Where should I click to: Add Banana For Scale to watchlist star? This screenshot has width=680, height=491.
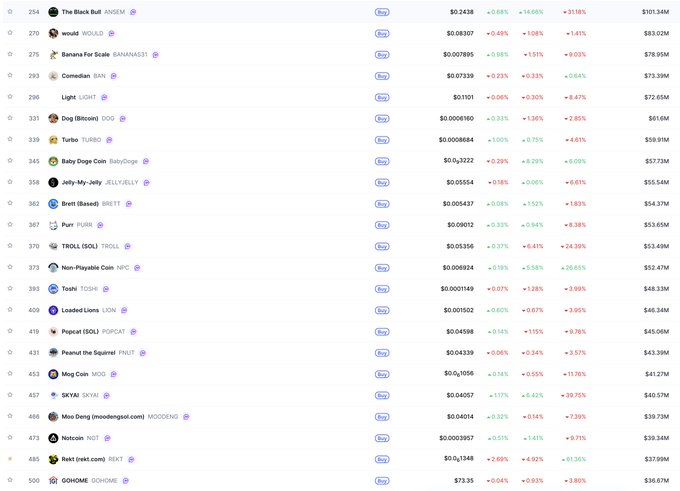pyautogui.click(x=10, y=54)
